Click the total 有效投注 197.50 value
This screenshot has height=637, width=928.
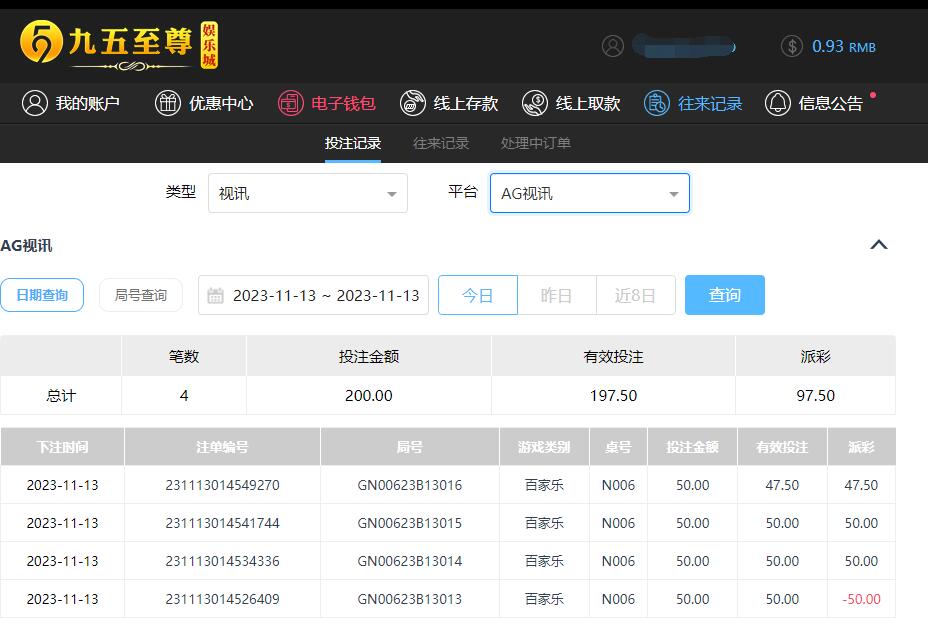pyautogui.click(x=614, y=395)
